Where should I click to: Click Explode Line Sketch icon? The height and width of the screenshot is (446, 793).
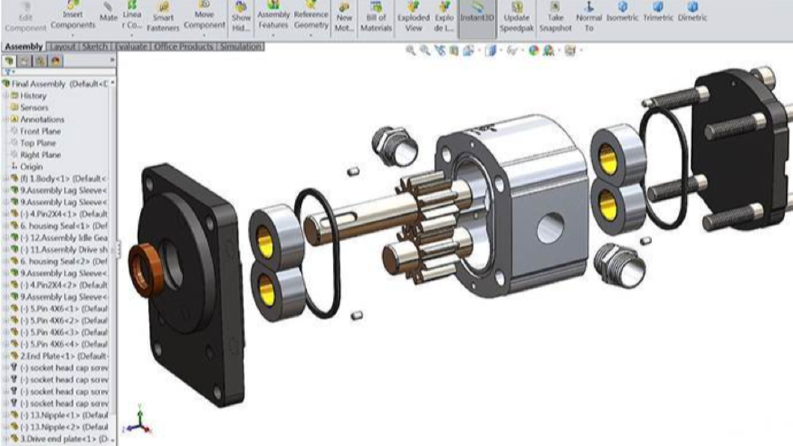click(x=444, y=7)
